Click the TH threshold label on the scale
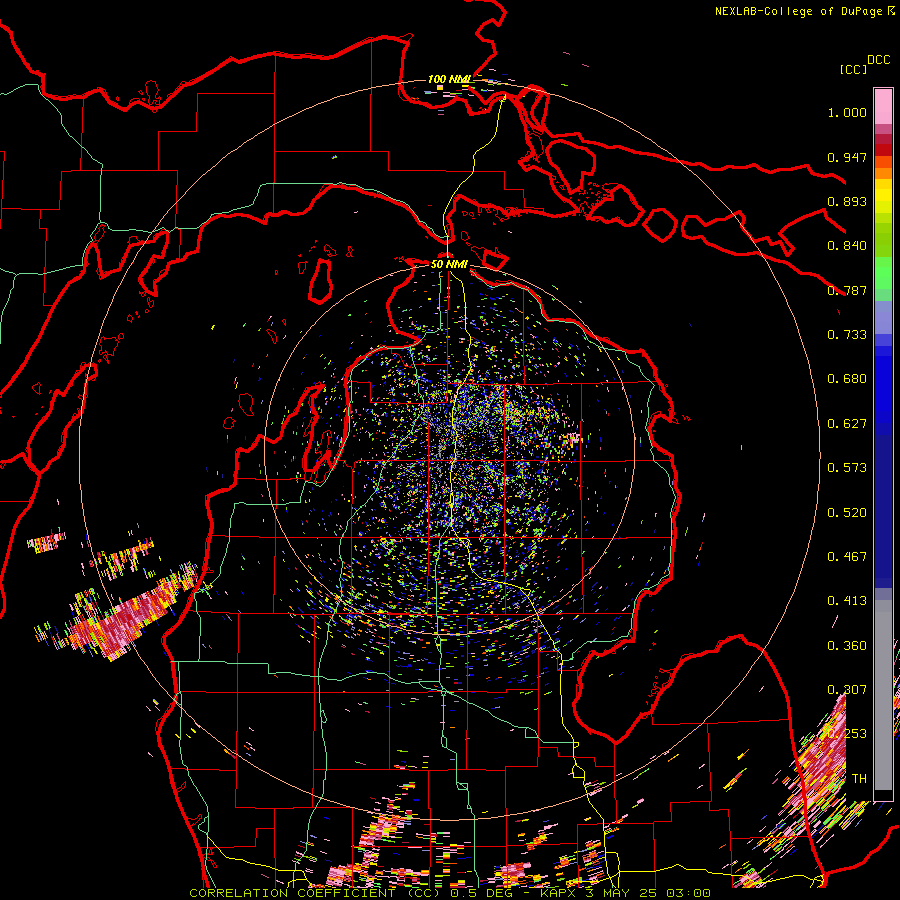Screen dimensions: 900x900 859,779
